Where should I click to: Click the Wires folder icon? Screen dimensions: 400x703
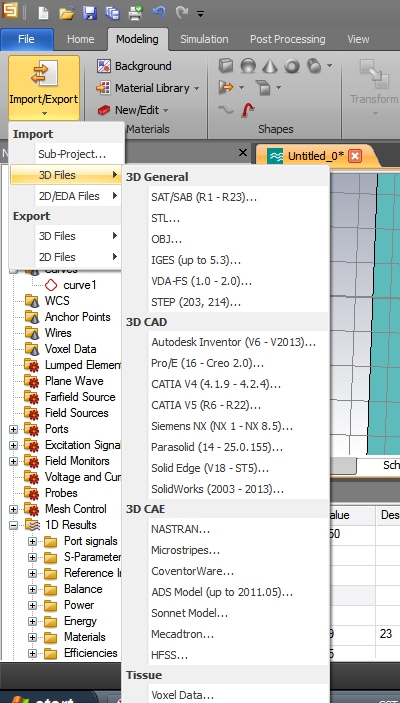[32, 333]
